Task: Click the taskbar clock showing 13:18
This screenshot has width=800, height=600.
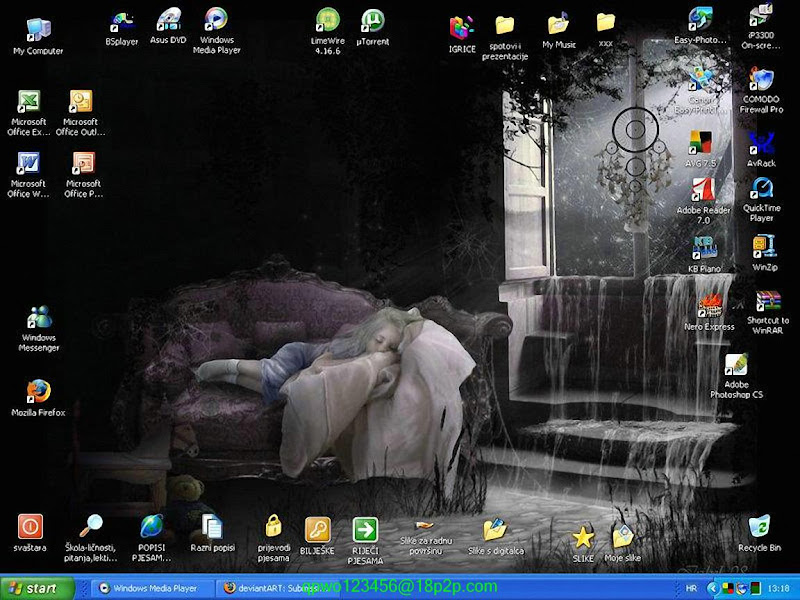Action: [778, 588]
